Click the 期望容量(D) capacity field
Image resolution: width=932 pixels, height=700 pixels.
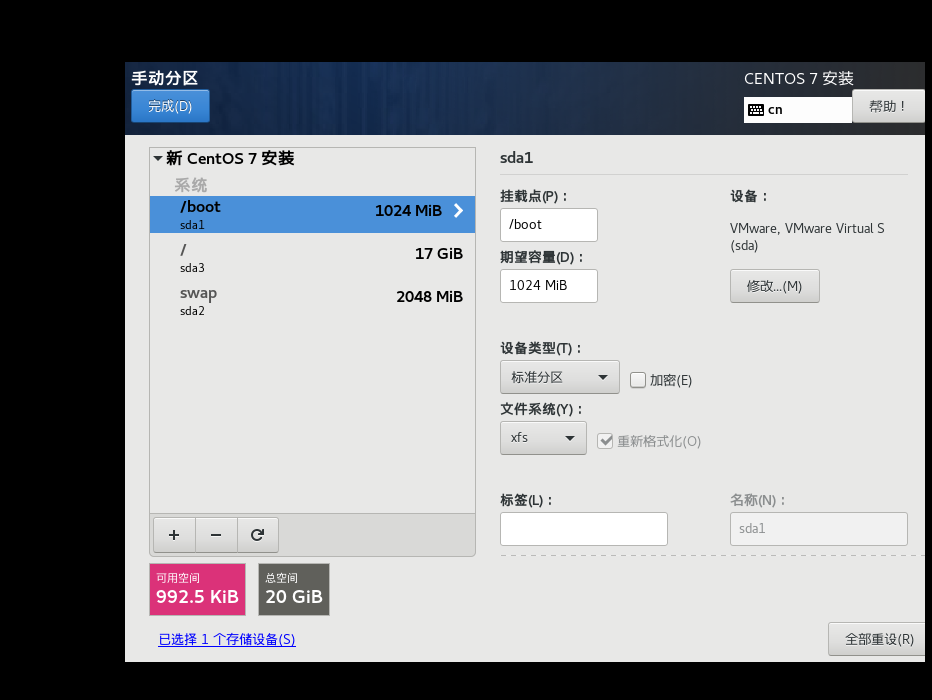click(549, 286)
